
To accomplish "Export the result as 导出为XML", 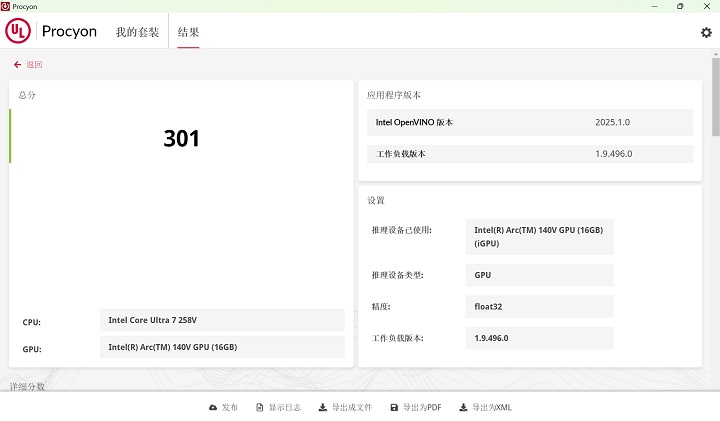I will point(492,407).
